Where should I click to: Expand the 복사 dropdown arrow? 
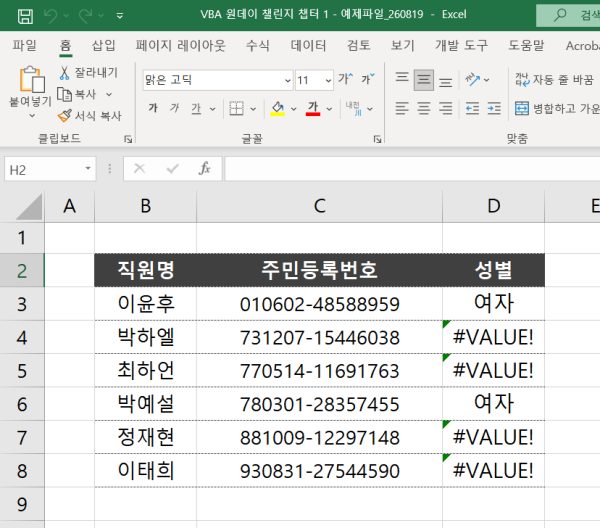click(109, 94)
